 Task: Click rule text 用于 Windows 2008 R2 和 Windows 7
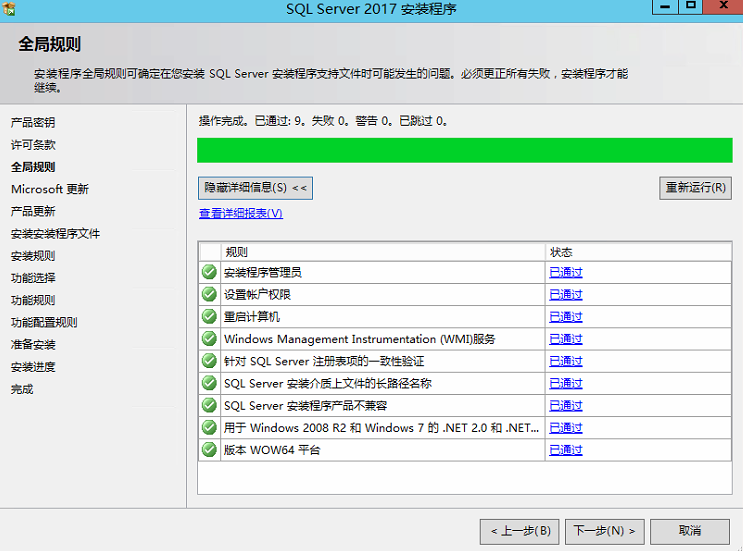click(381, 428)
